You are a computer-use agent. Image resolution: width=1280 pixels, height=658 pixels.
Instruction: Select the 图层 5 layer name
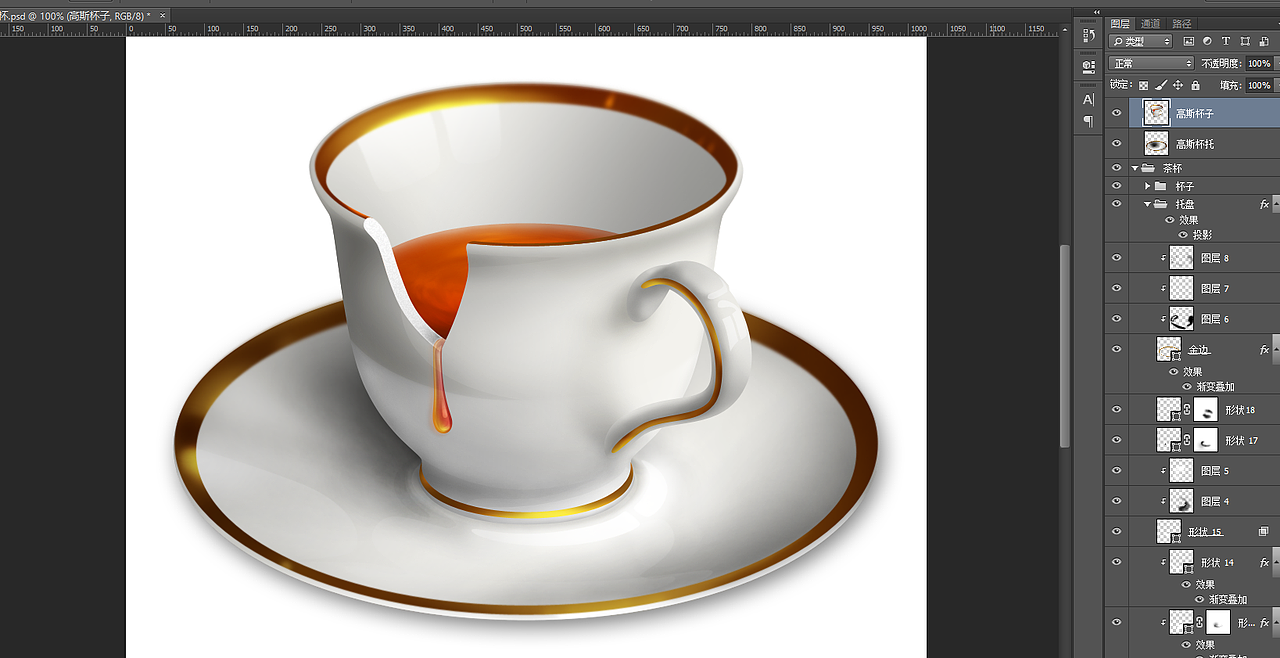coord(1215,471)
